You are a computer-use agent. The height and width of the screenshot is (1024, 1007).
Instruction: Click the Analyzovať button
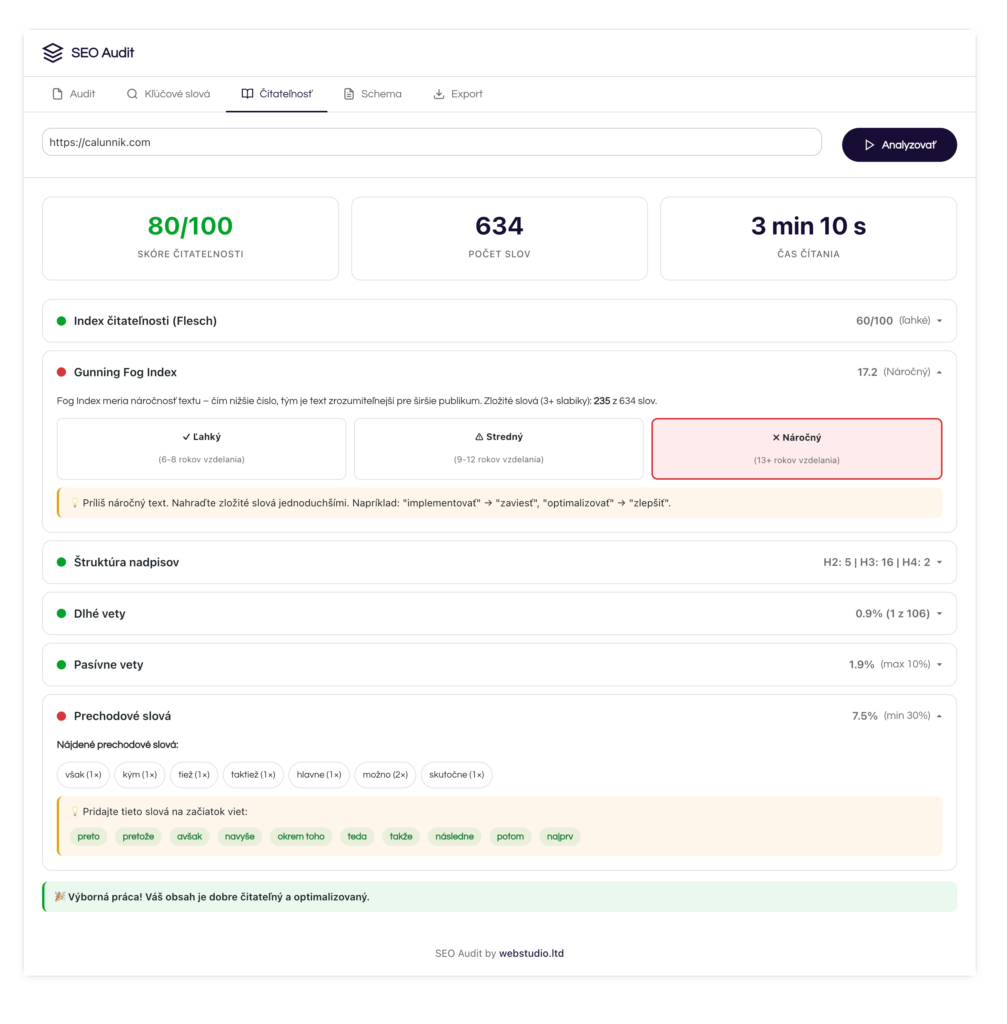[x=899, y=145]
